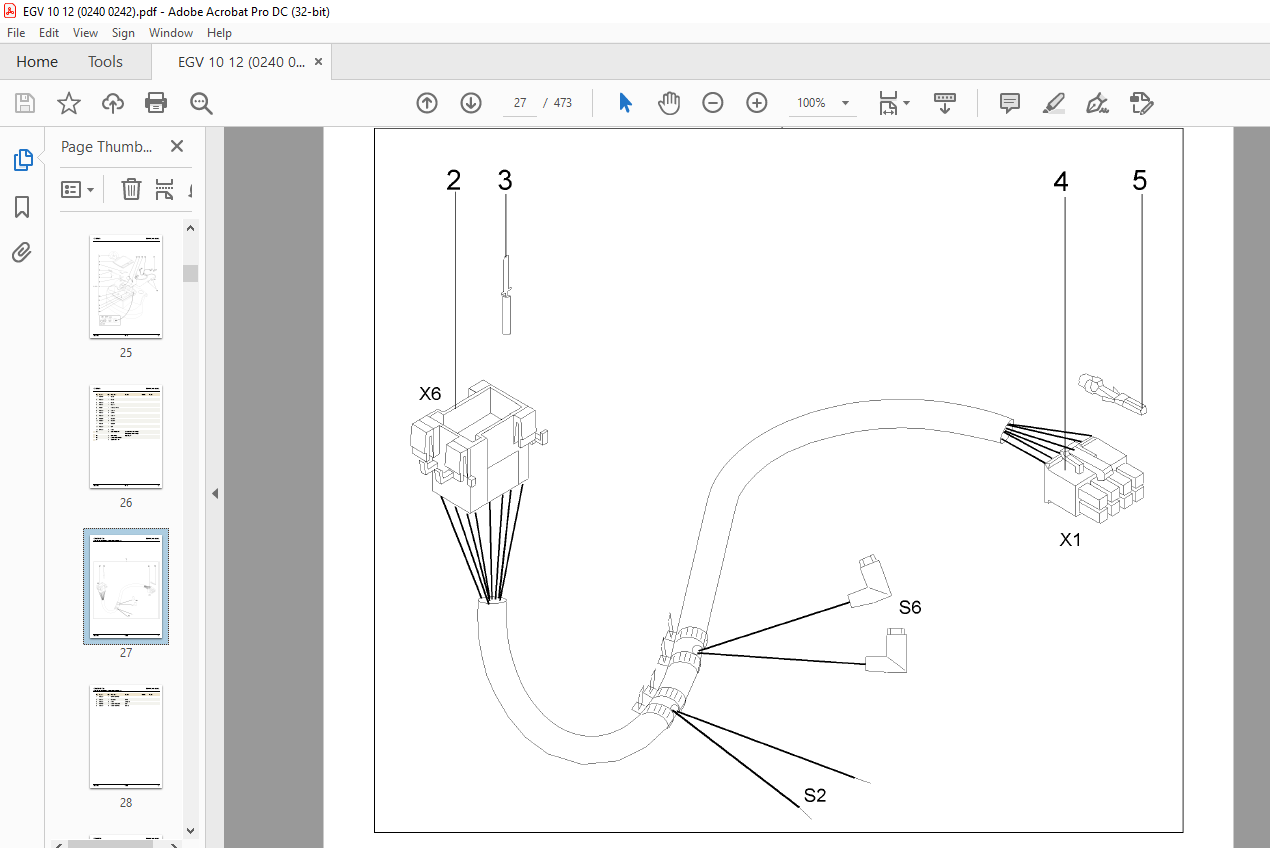Open the find text search tool
Screen dimensions: 1270x848
(201, 103)
